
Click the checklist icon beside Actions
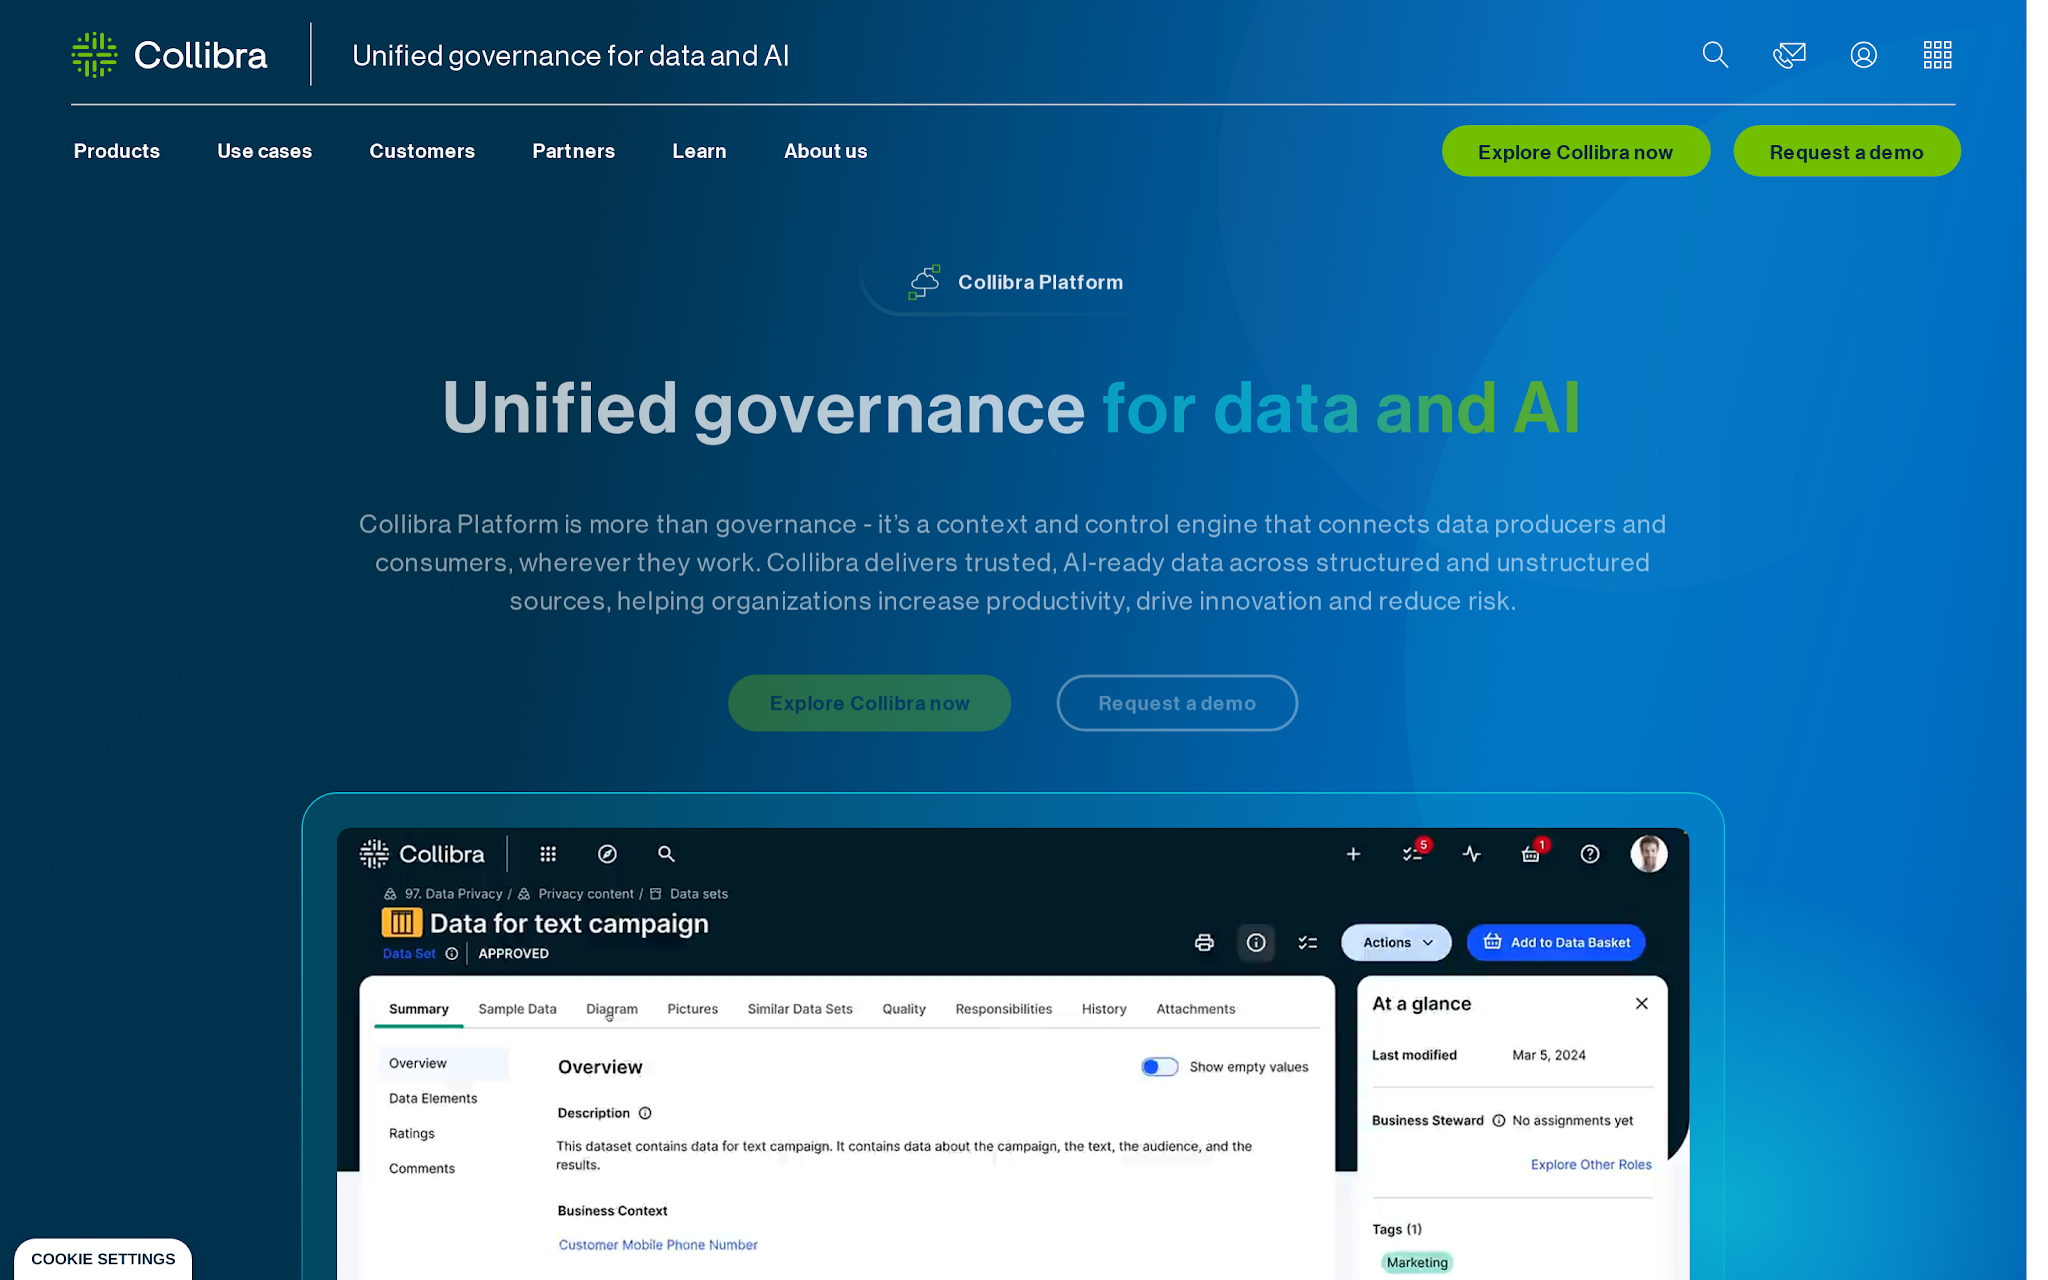(1307, 942)
